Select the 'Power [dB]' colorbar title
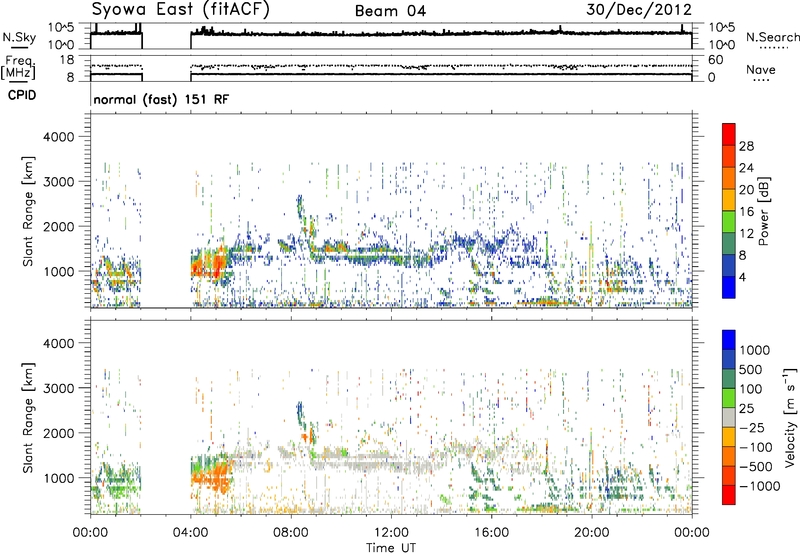The height and width of the screenshot is (554, 800). tap(763, 211)
